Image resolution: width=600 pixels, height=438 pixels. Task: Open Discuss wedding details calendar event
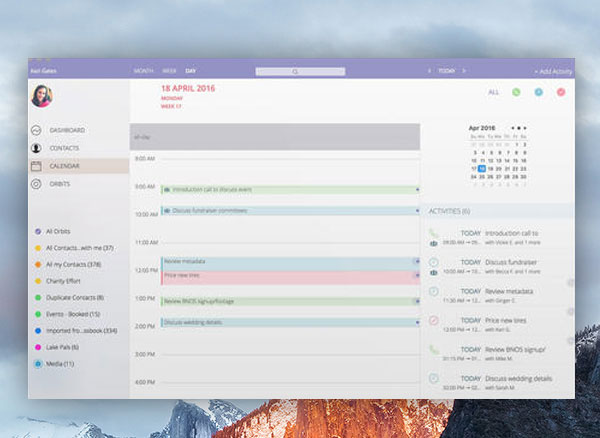coord(290,322)
